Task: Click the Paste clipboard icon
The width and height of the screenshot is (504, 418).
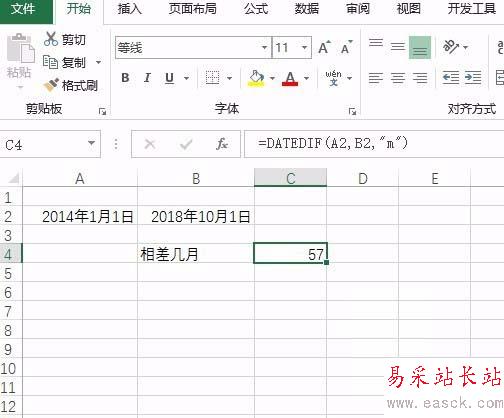Action: click(x=21, y=48)
